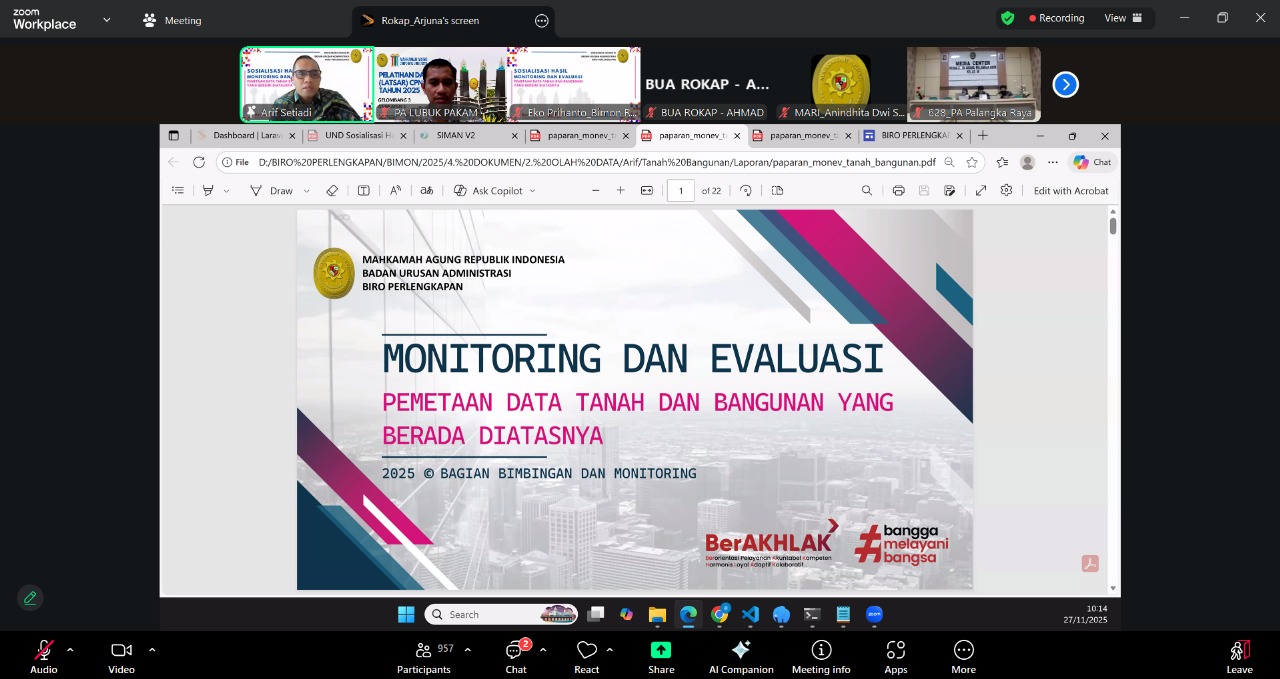Select Arif Setiadi's video thumbnail
1280x679 pixels.
pyautogui.click(x=306, y=84)
